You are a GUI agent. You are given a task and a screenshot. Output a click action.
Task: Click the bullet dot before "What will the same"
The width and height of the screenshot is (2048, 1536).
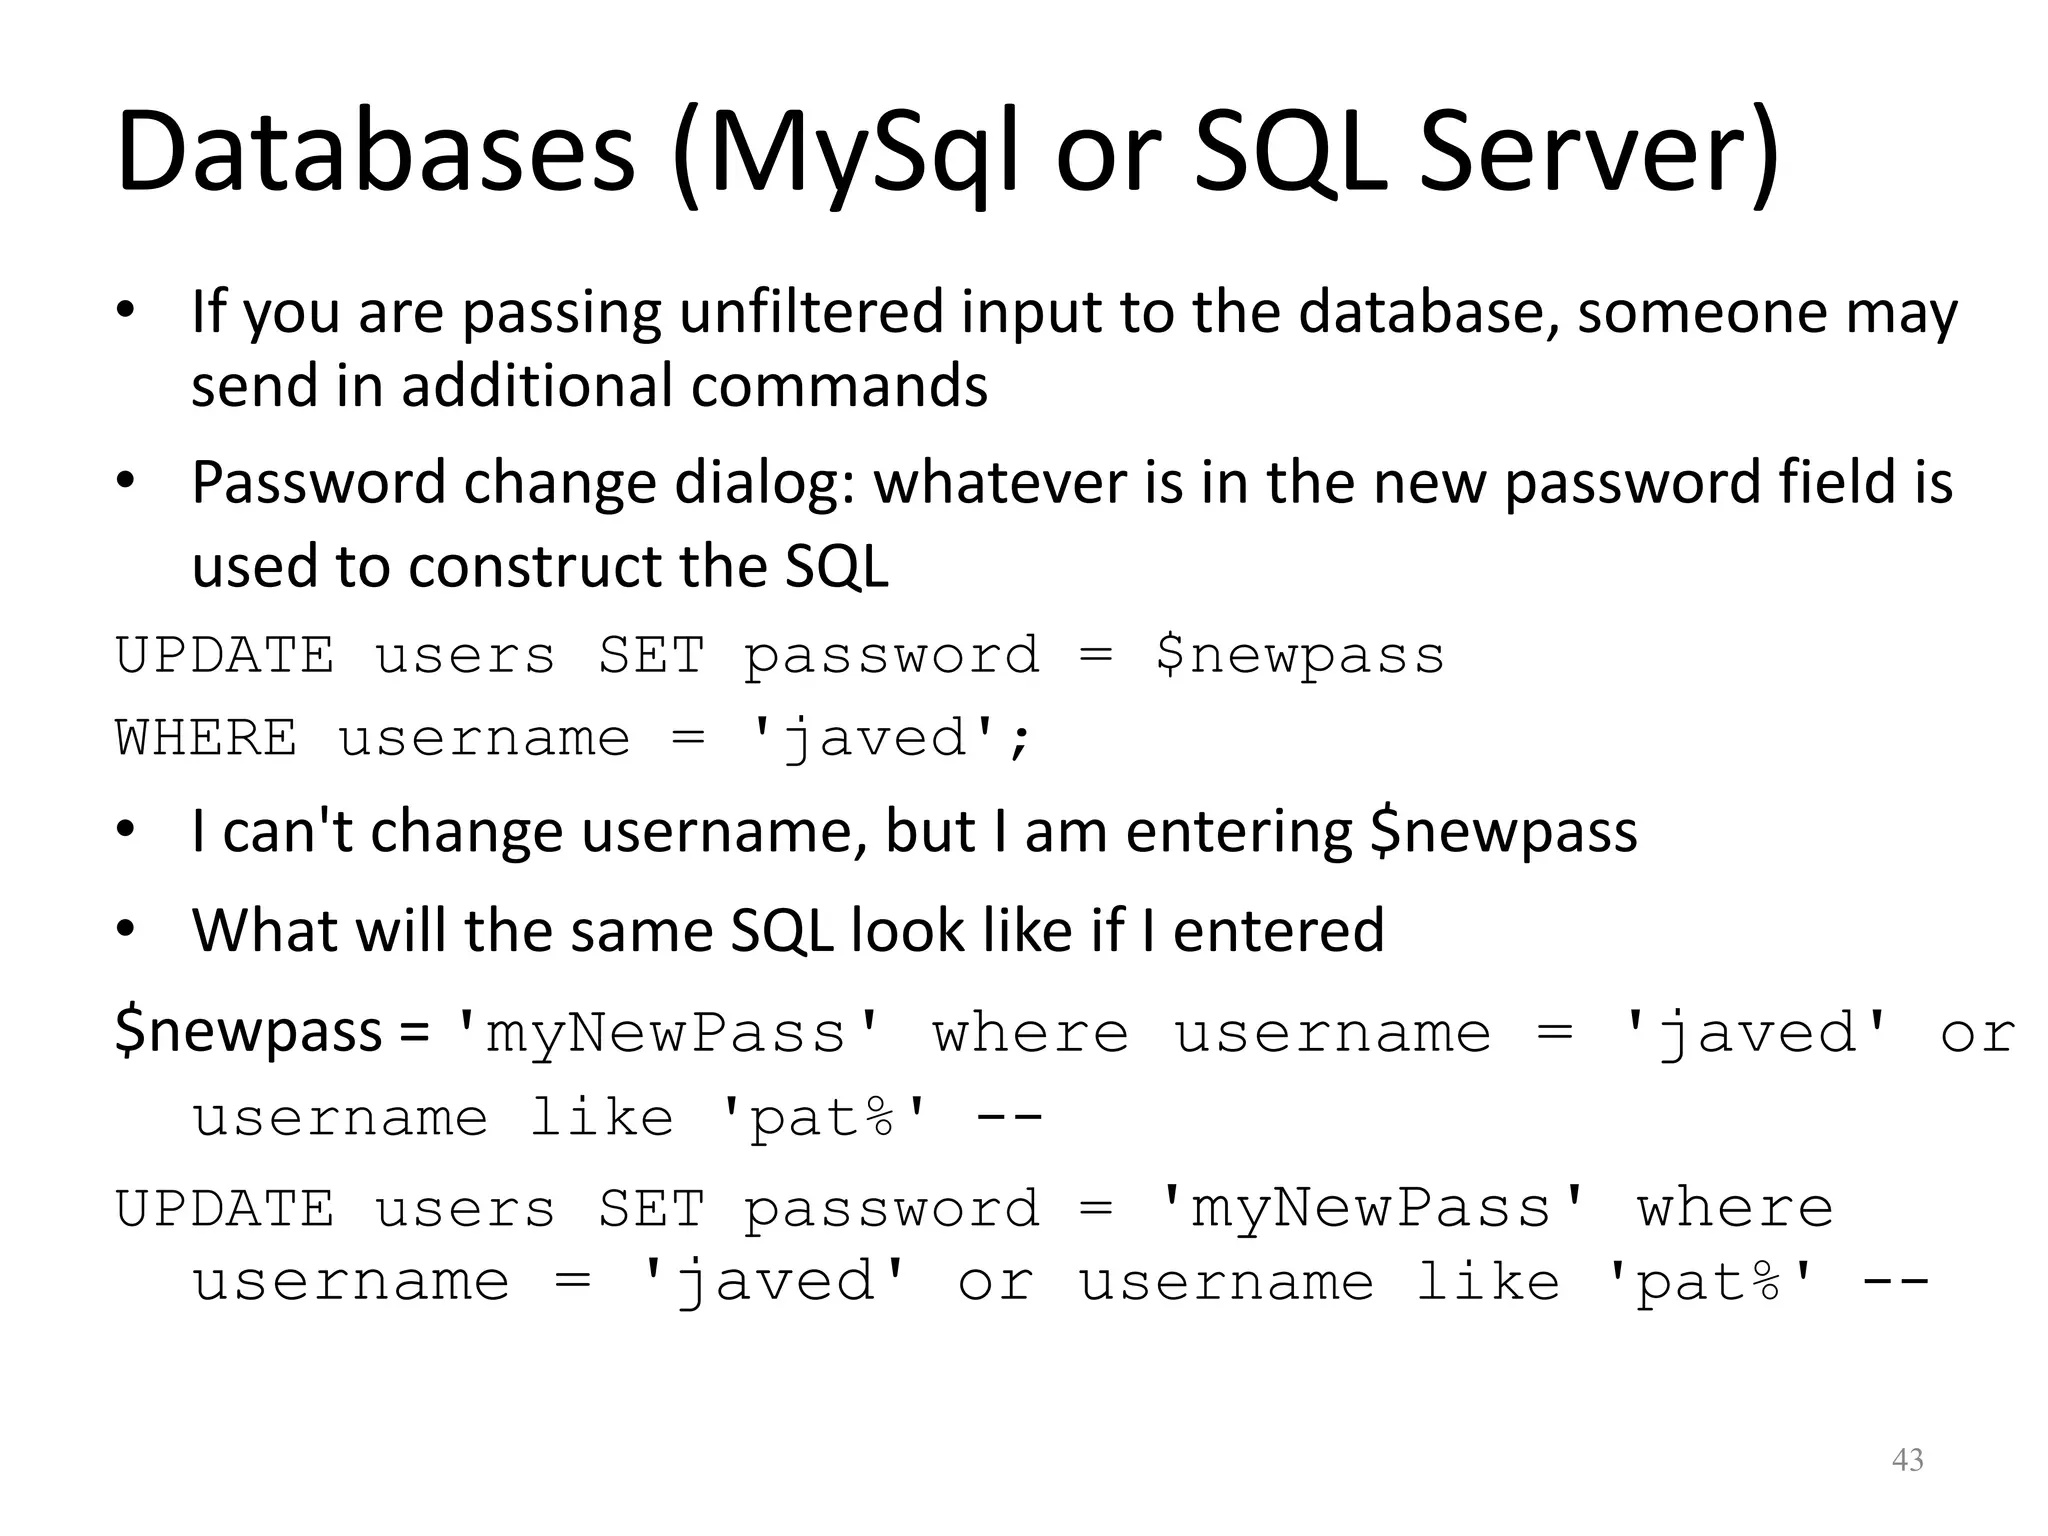pyautogui.click(x=124, y=930)
